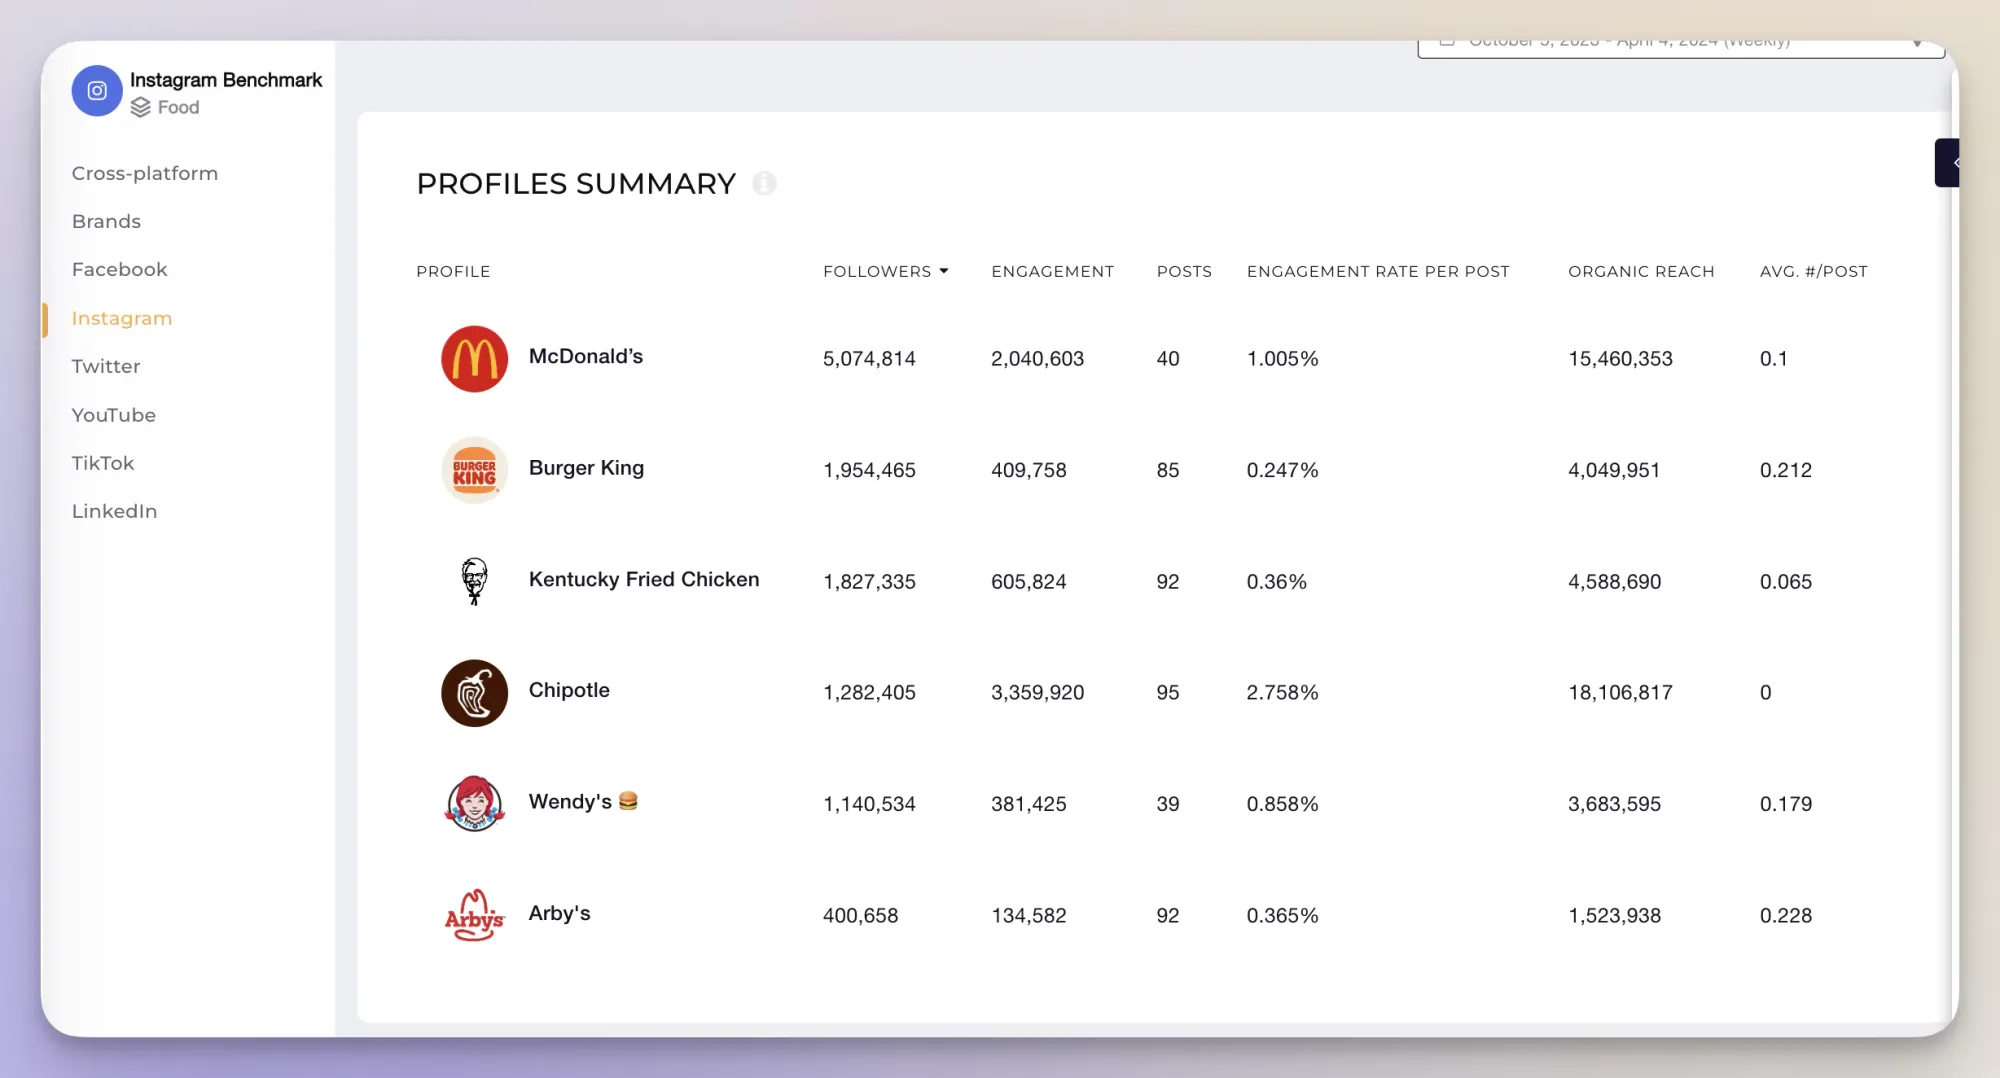This screenshot has height=1078, width=2000.
Task: Switch to TikTok benchmark
Action: (103, 462)
